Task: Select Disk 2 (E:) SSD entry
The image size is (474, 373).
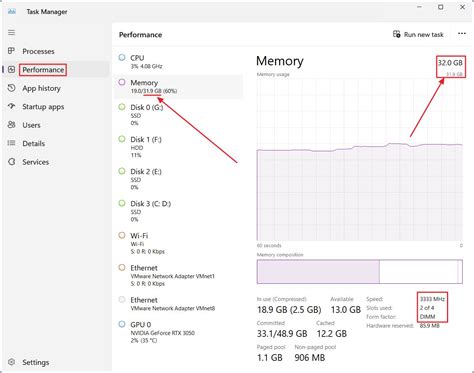Action: 178,179
